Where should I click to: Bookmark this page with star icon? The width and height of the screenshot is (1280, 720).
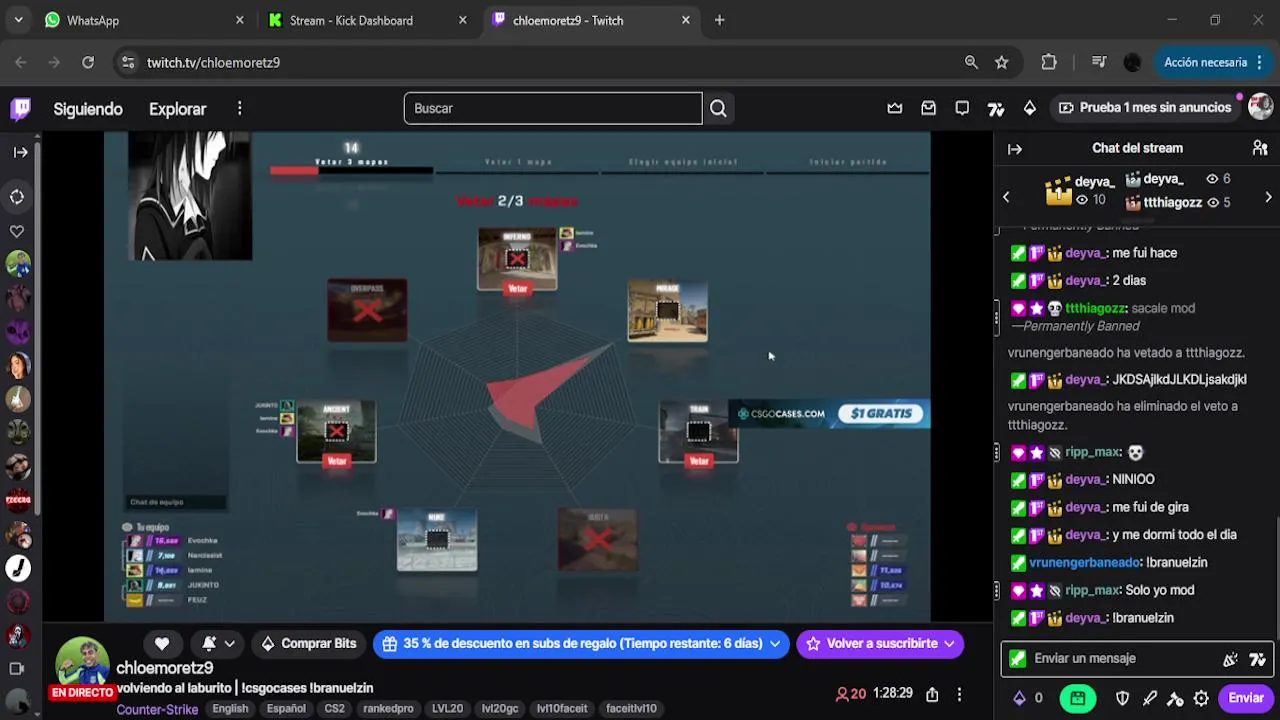[x=1002, y=62]
